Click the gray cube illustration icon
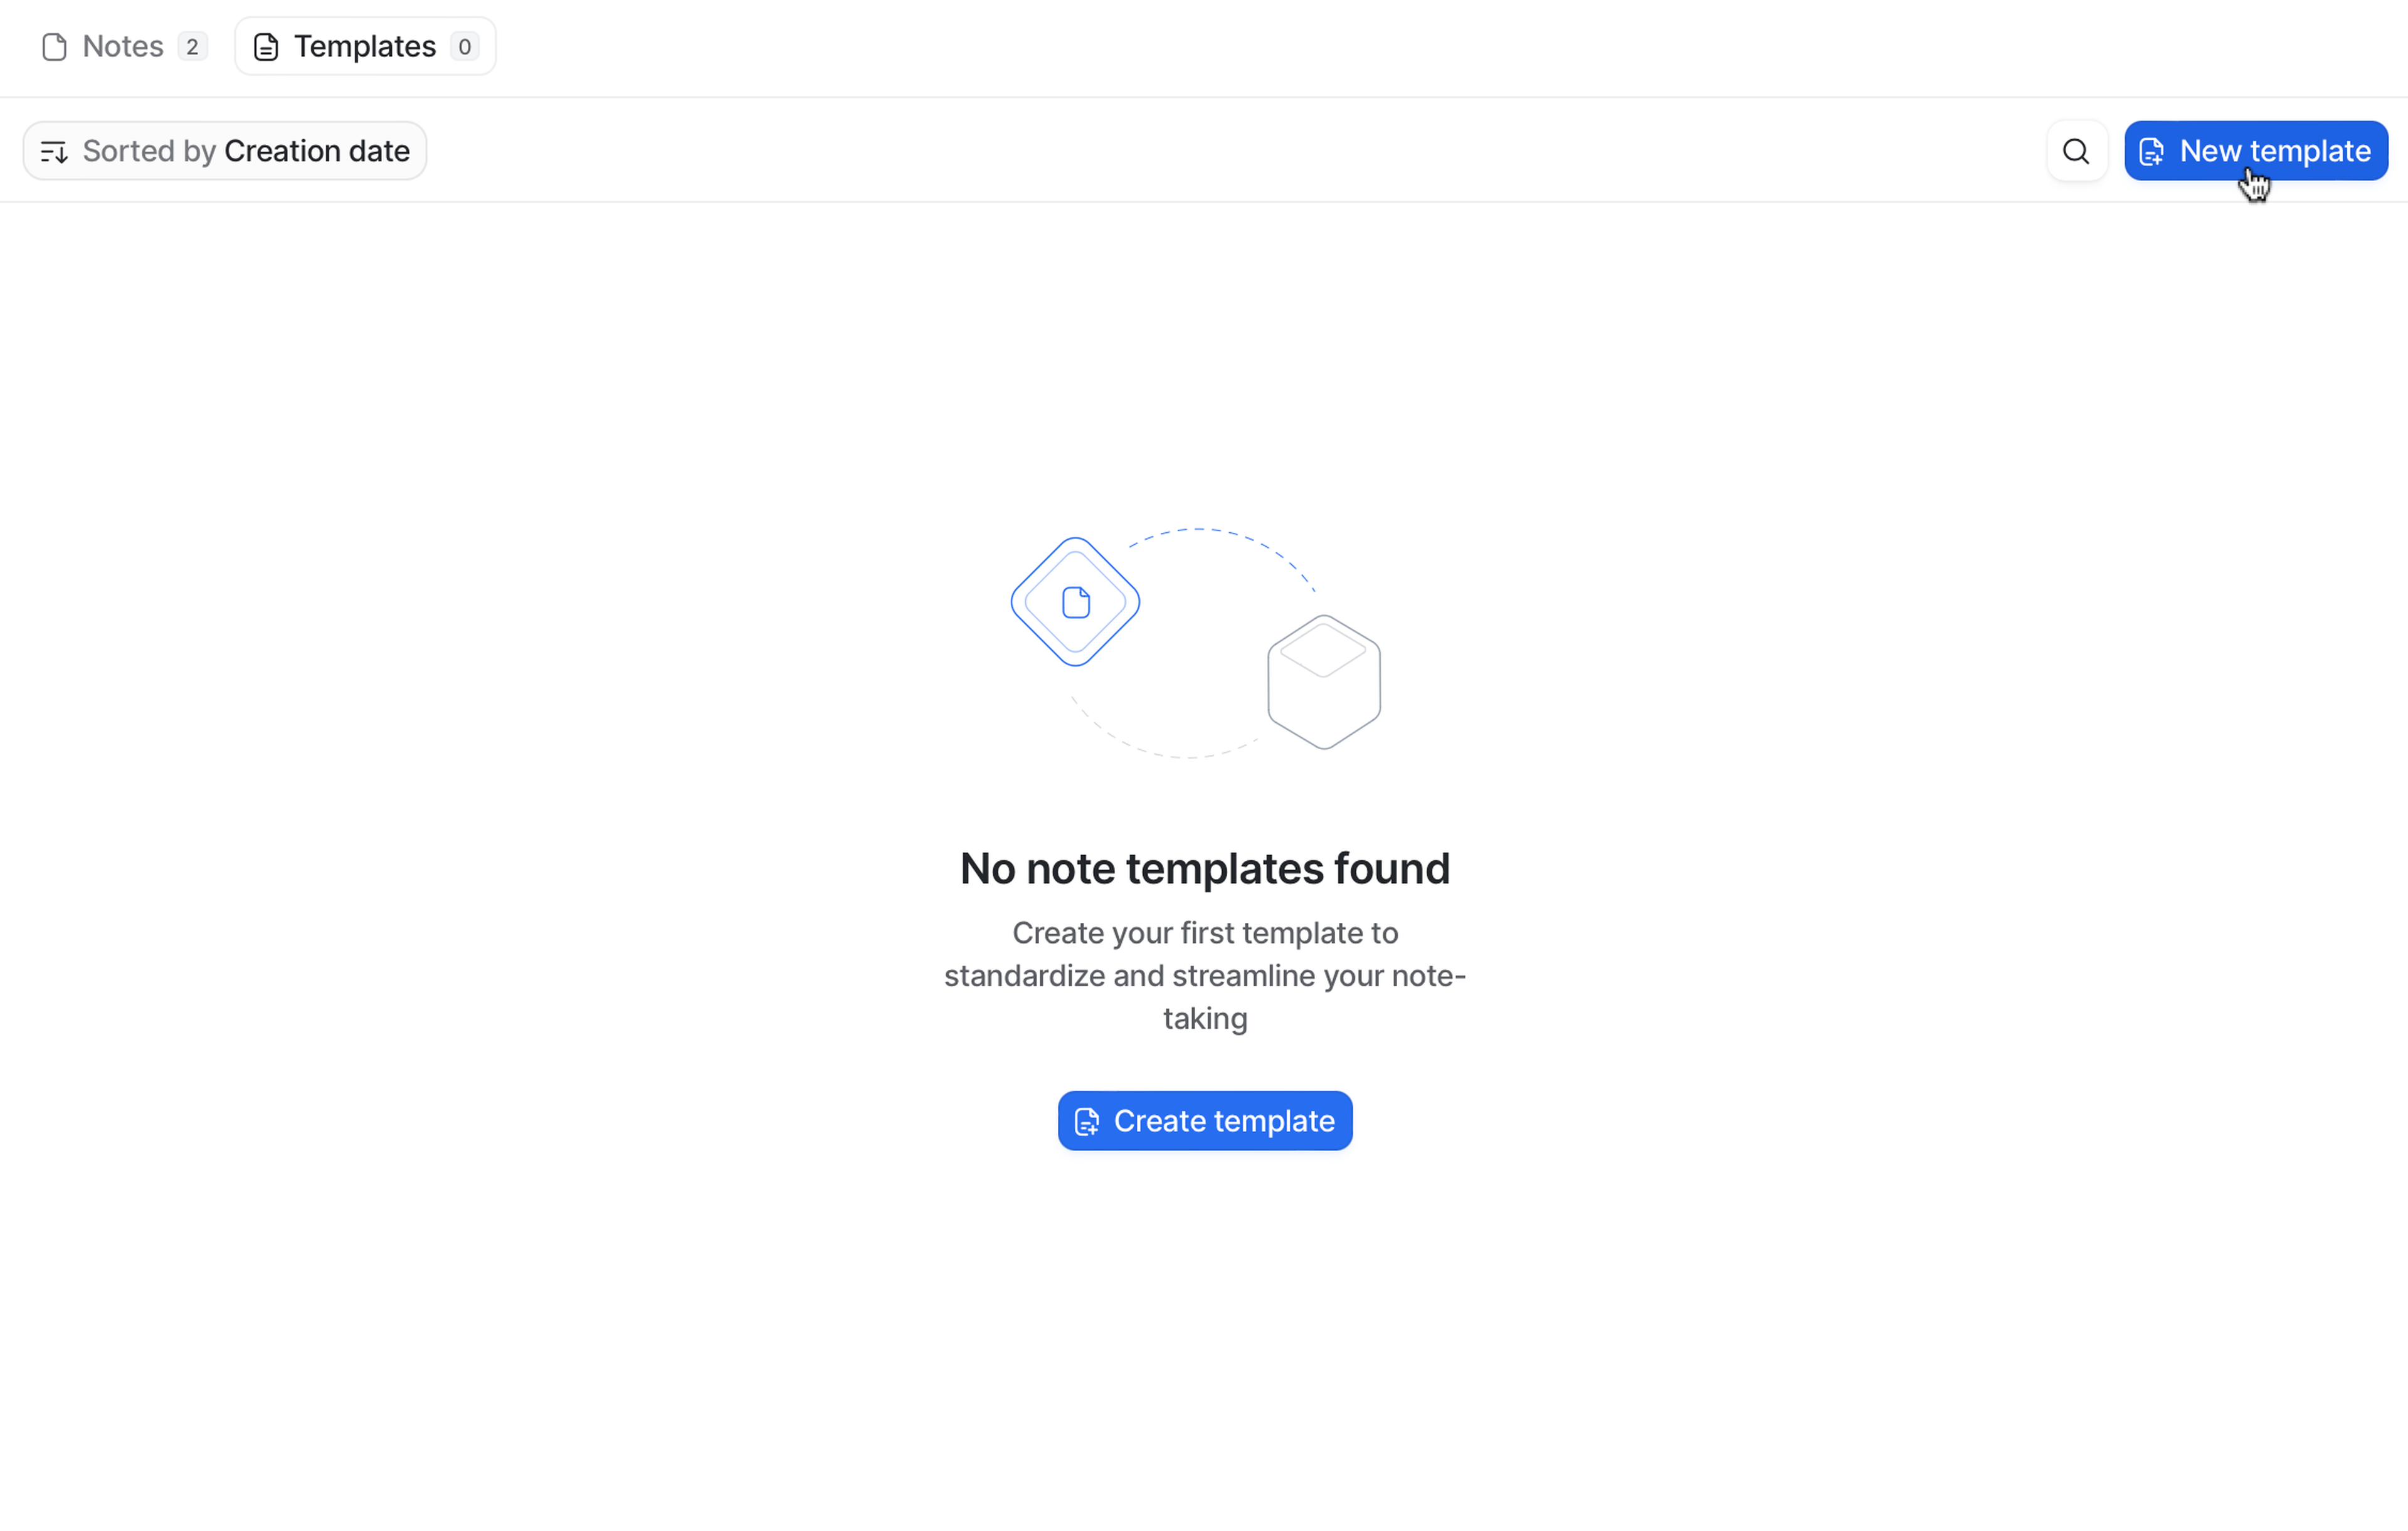 click(x=1324, y=682)
